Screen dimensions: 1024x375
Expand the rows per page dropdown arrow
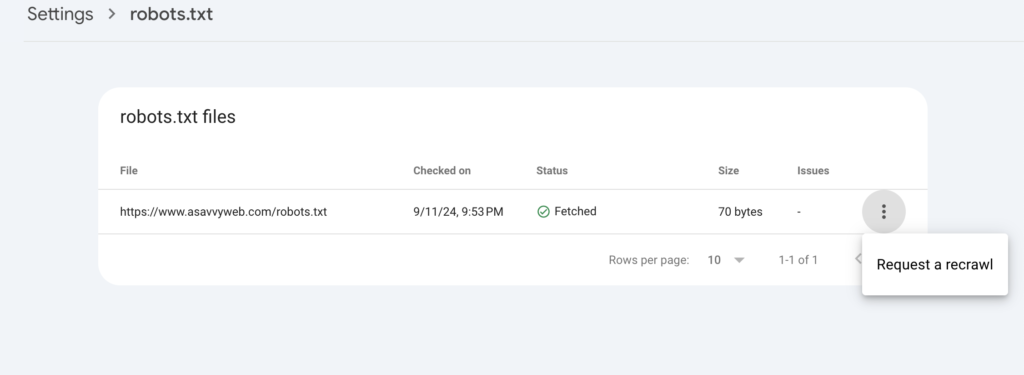[x=739, y=260]
